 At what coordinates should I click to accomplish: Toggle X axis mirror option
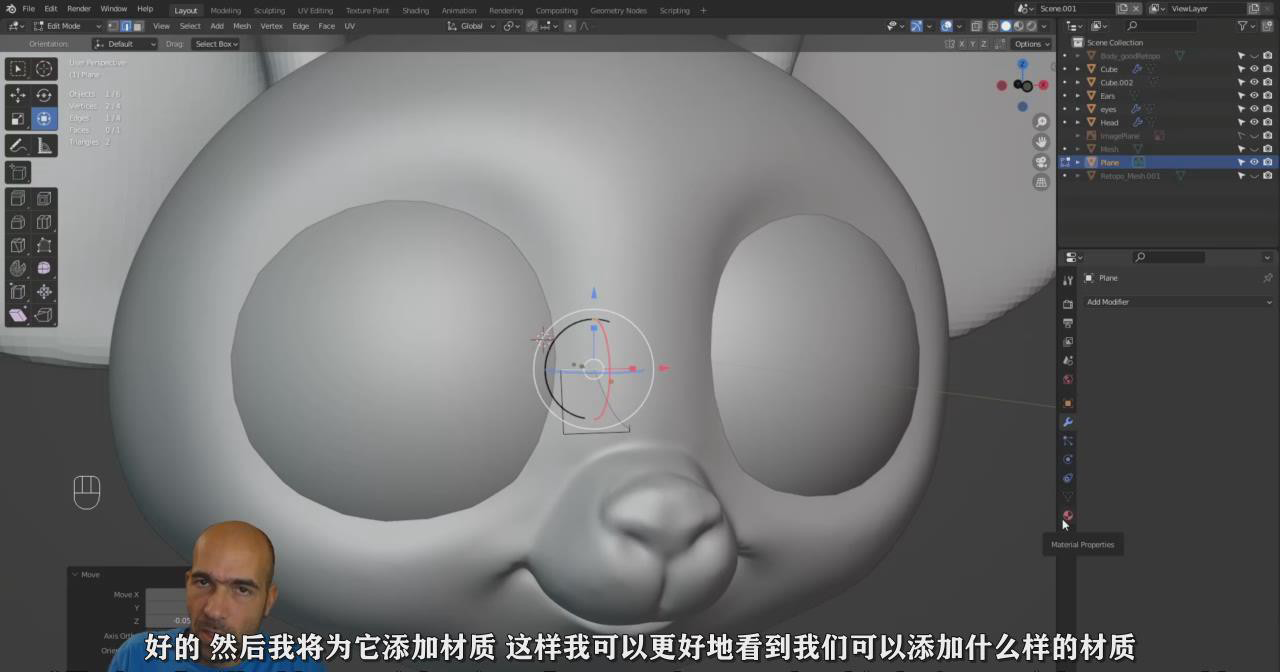(962, 44)
